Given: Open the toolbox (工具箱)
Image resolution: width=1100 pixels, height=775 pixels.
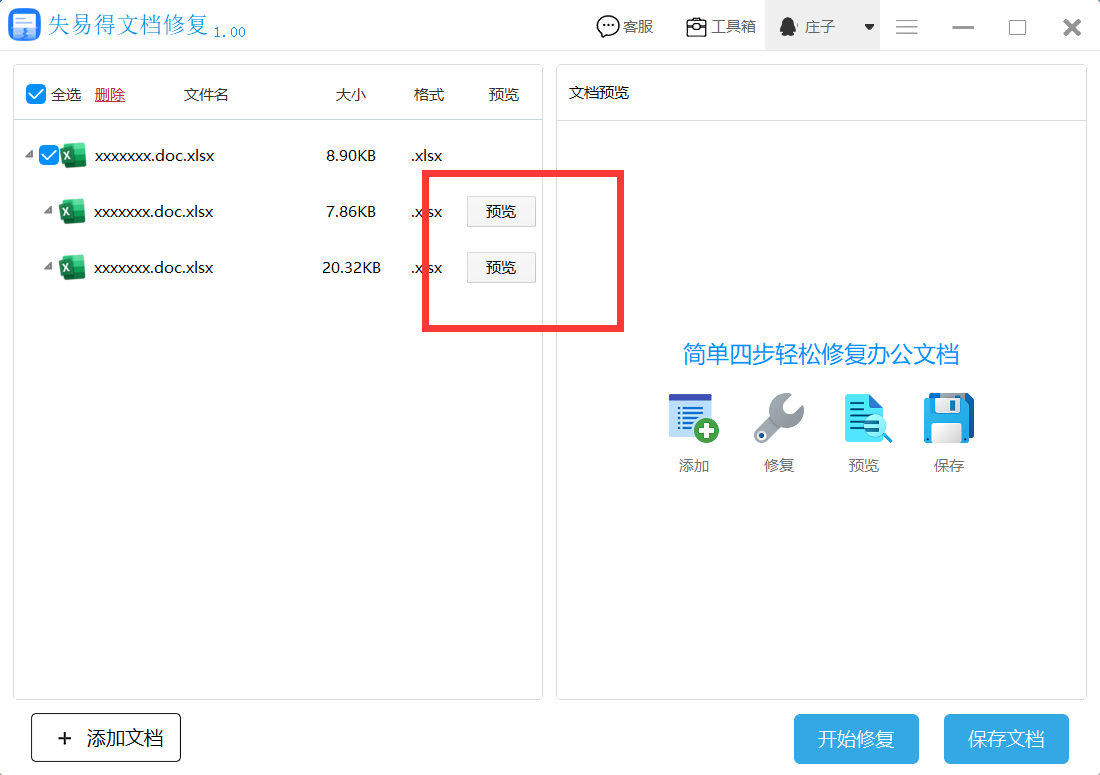Looking at the screenshot, I should point(720,27).
